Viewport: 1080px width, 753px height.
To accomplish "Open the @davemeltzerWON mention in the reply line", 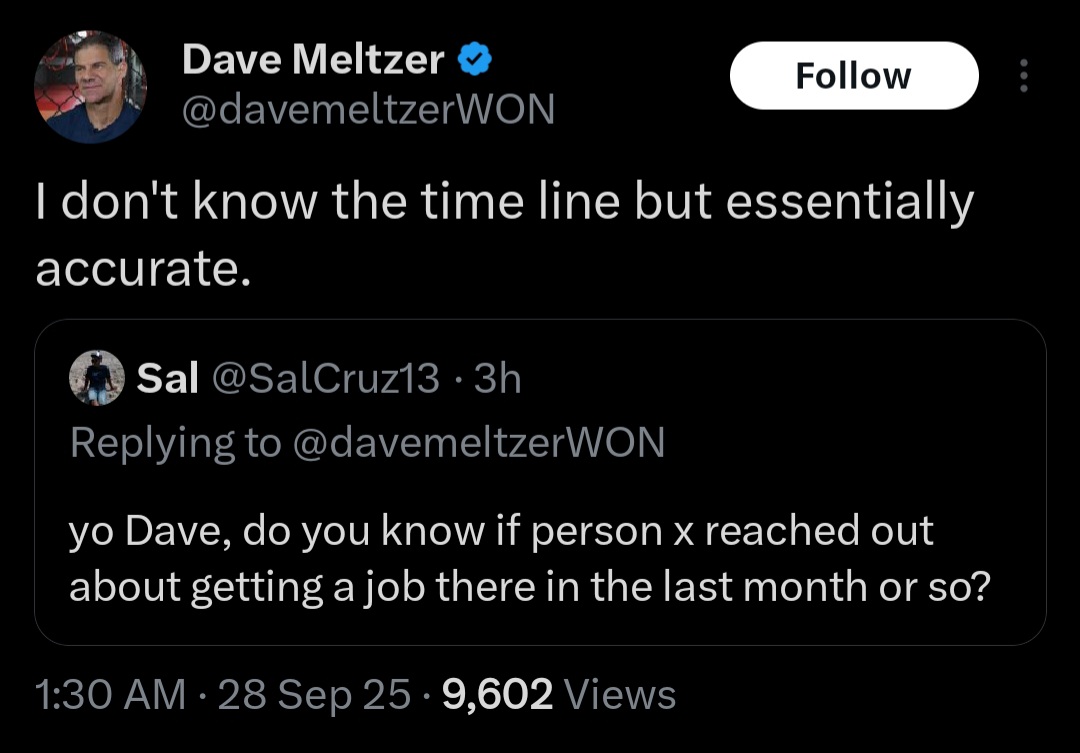I will (x=478, y=442).
